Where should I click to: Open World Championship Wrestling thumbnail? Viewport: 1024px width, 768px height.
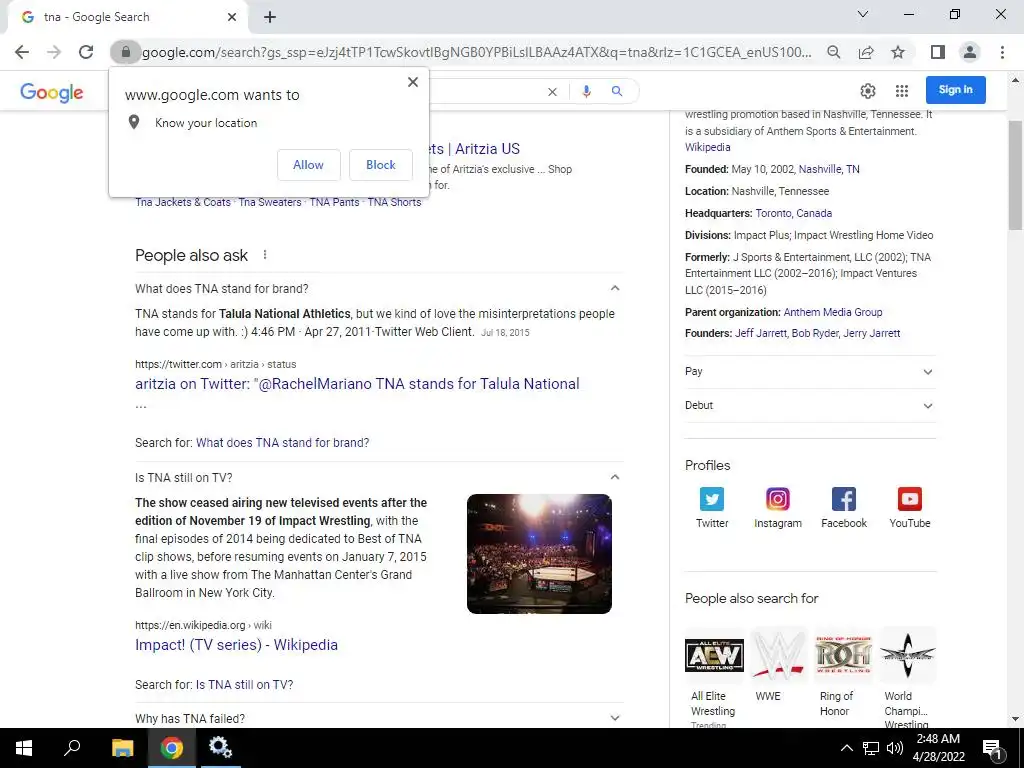click(x=908, y=656)
